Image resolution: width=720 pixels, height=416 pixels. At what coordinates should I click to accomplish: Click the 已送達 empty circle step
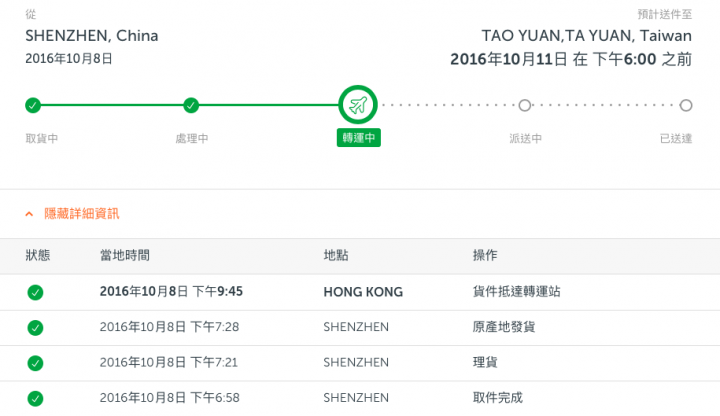(686, 106)
